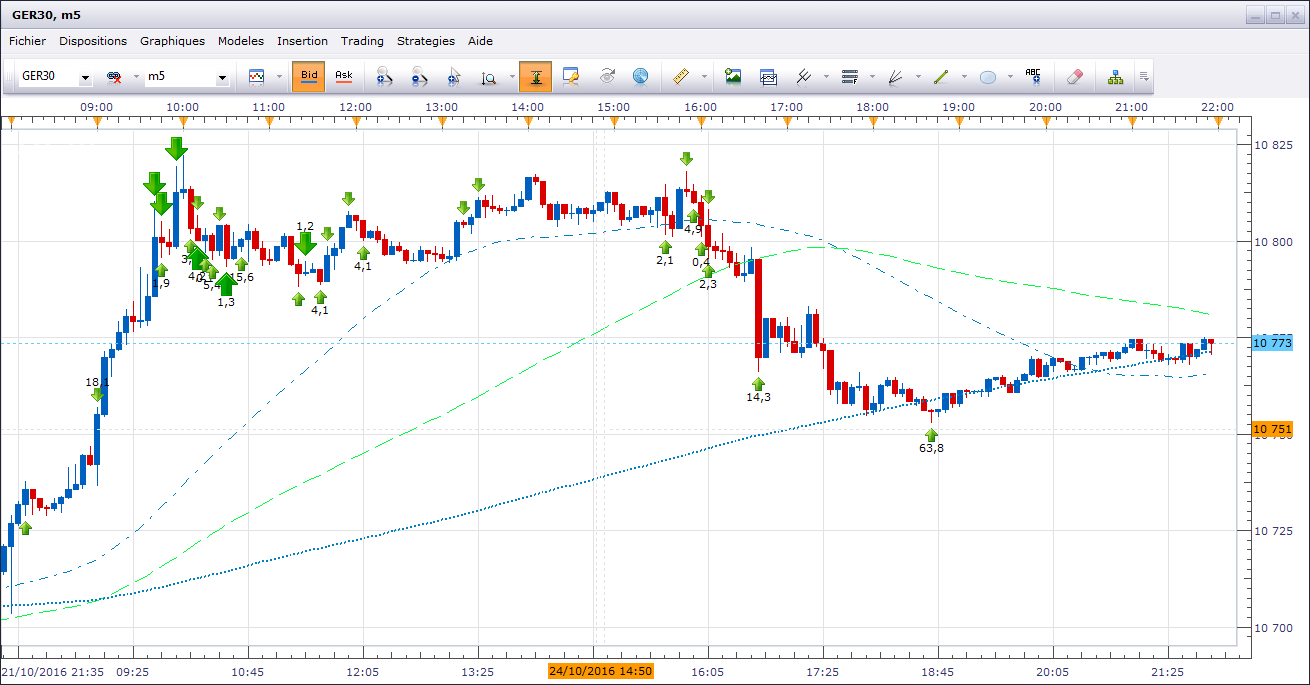Select the ruler measurement tool
The height and width of the screenshot is (685, 1310).
pos(683,76)
